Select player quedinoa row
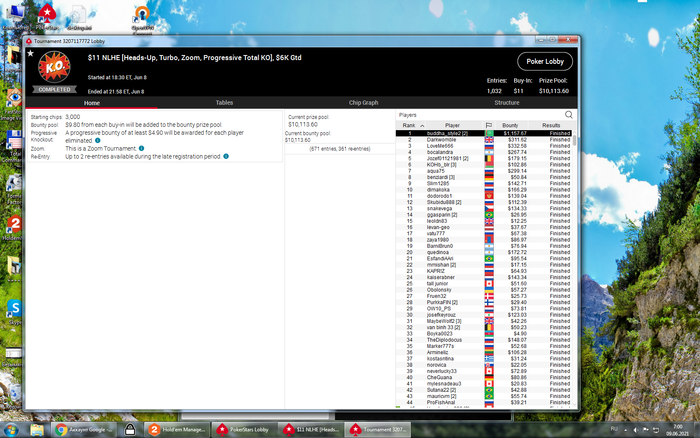 [x=483, y=252]
